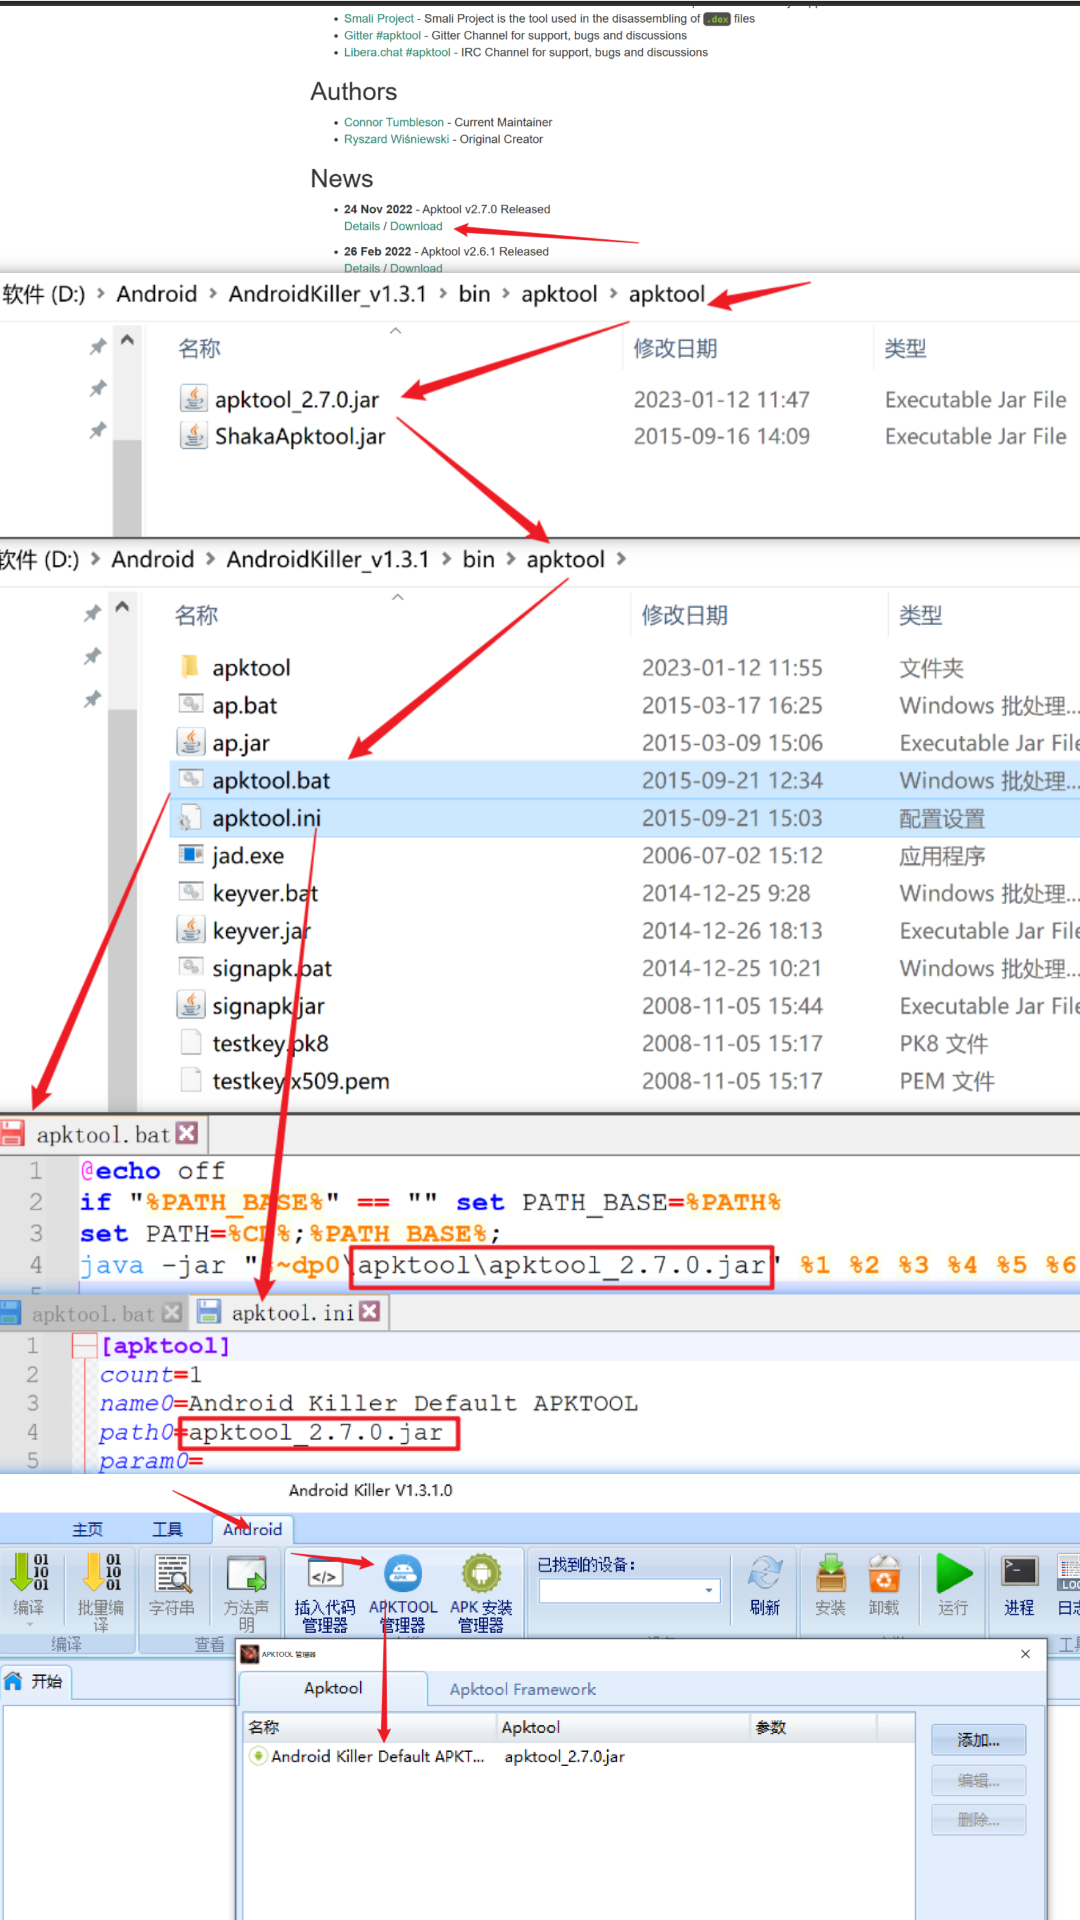Click the keyver.jar file icon
1080x1920 pixels.
click(190, 930)
